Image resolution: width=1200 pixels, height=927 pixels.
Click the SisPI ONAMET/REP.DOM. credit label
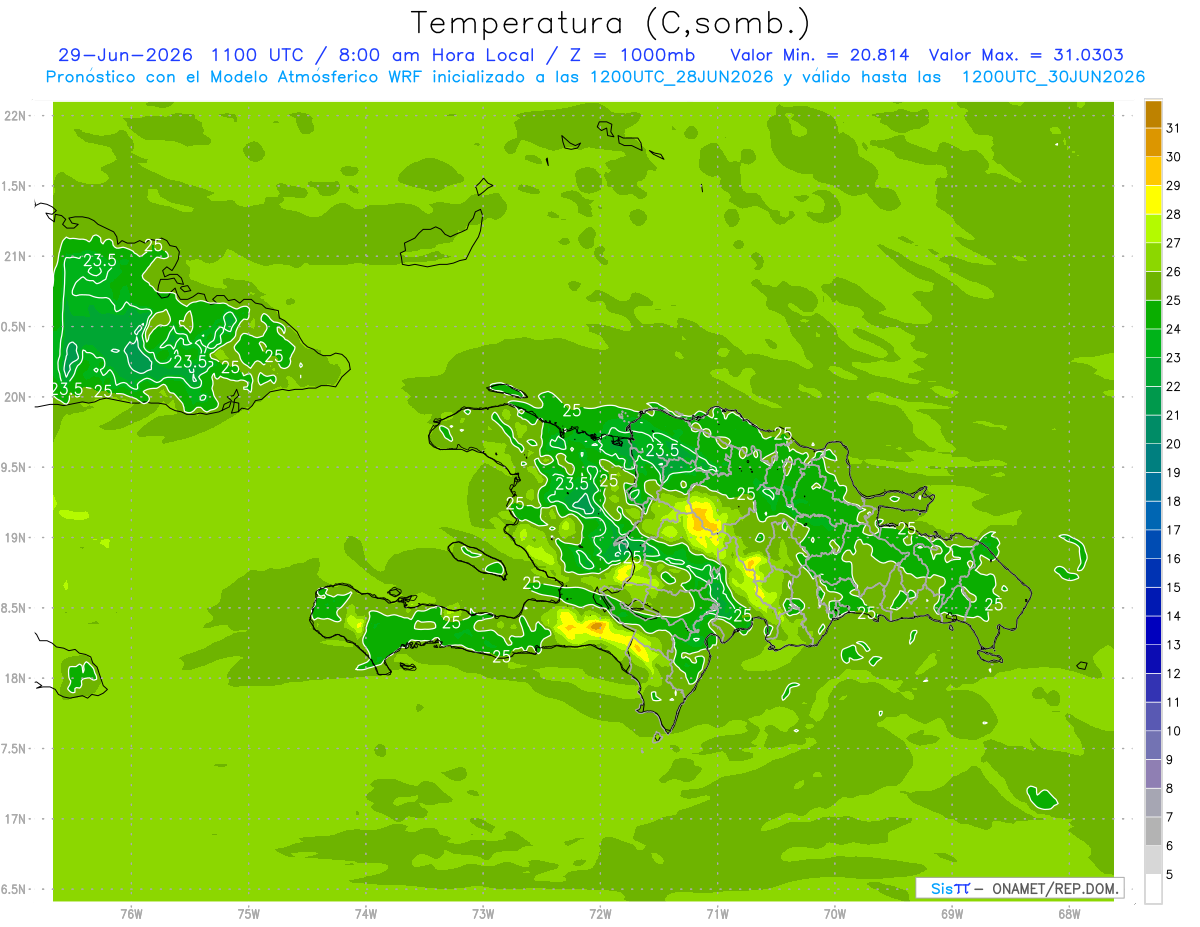1021,888
